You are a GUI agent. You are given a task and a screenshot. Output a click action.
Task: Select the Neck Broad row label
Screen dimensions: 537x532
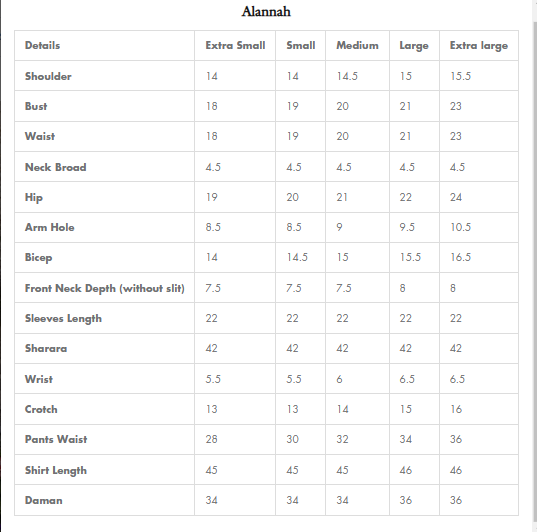(55, 167)
